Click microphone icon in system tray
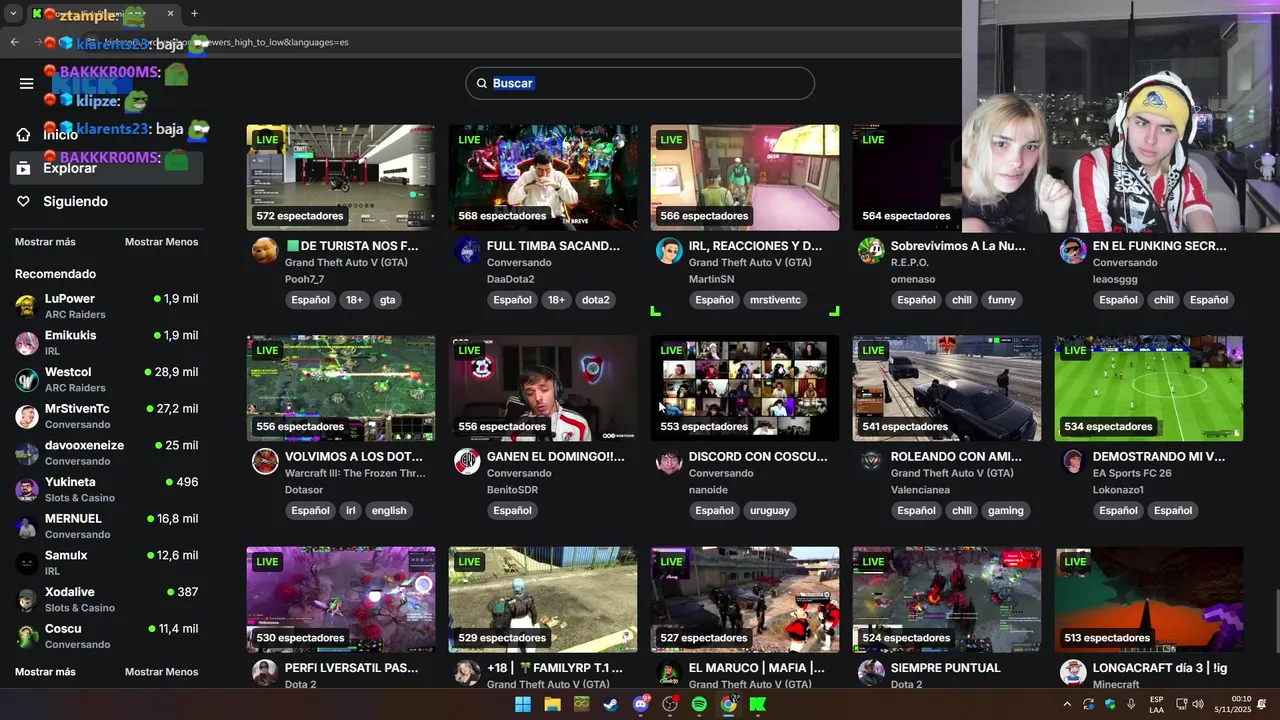Image resolution: width=1280 pixels, height=720 pixels. click(1131, 704)
